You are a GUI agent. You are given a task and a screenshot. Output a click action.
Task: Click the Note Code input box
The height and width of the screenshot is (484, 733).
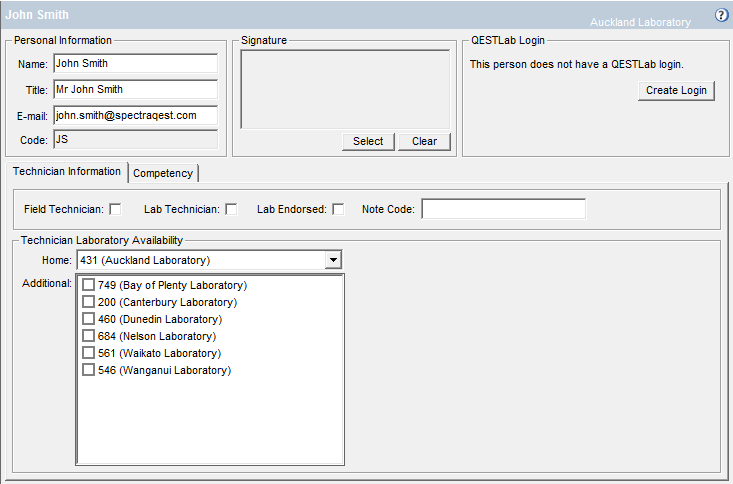click(503, 209)
